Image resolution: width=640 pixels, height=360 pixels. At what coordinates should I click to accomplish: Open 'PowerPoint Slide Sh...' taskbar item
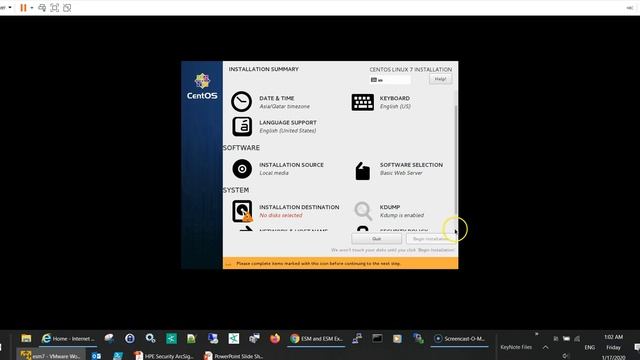coord(234,356)
